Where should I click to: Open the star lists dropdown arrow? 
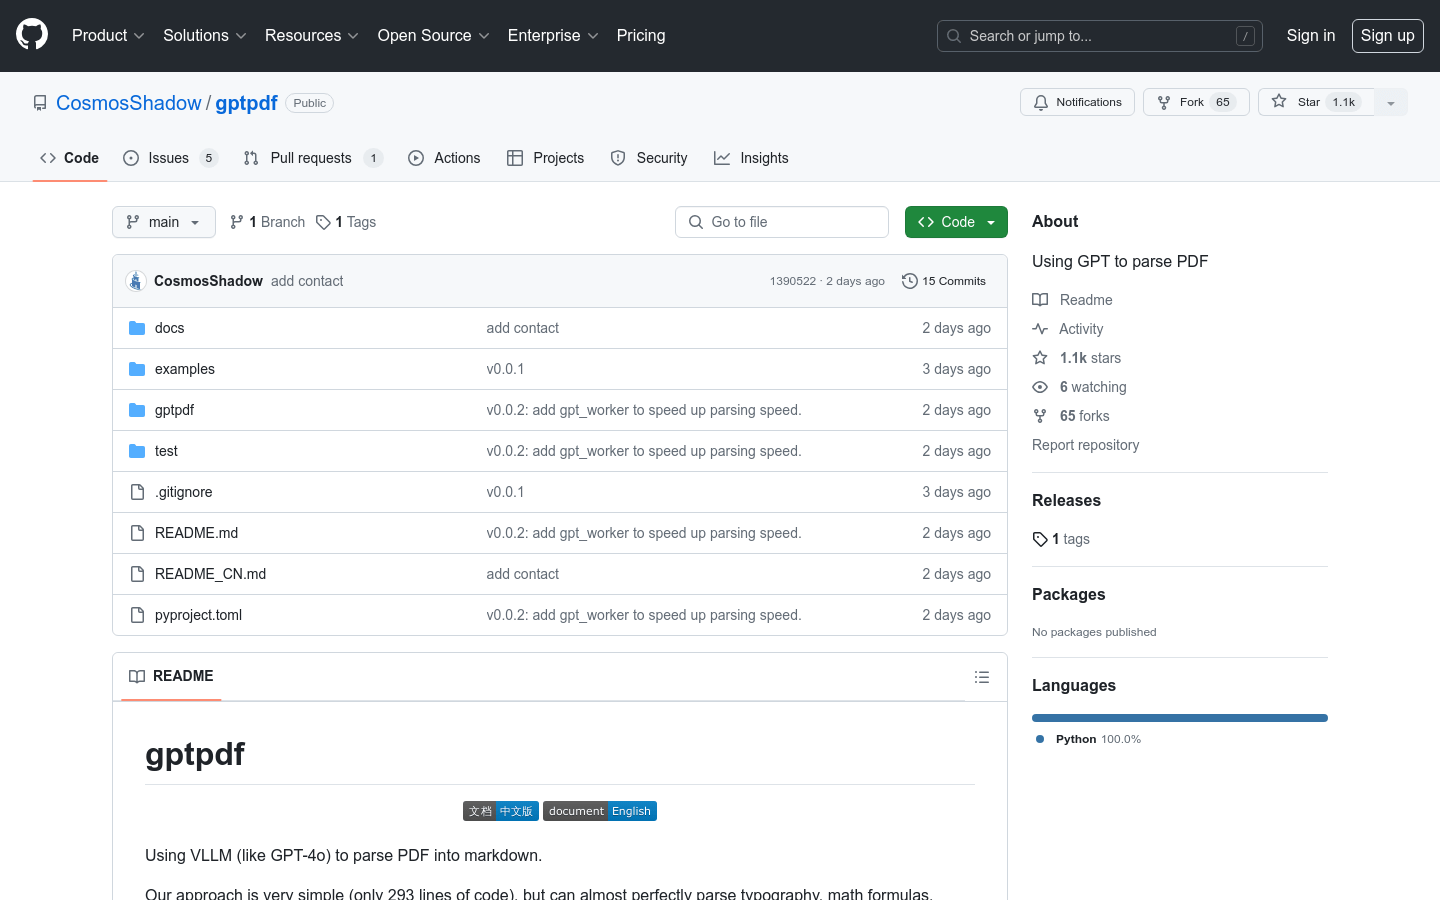click(x=1390, y=103)
